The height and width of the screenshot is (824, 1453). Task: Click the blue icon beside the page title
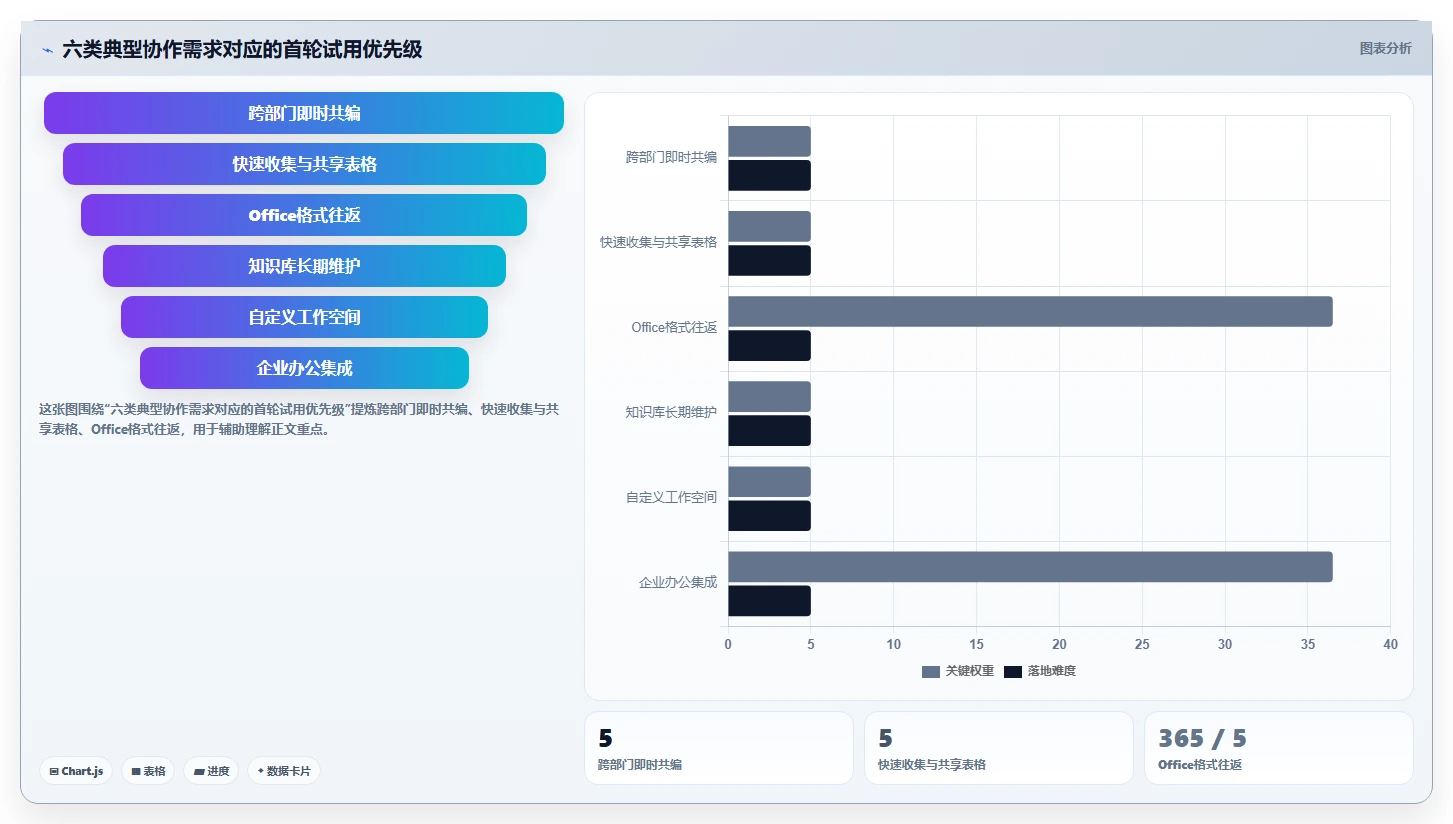pyautogui.click(x=47, y=50)
